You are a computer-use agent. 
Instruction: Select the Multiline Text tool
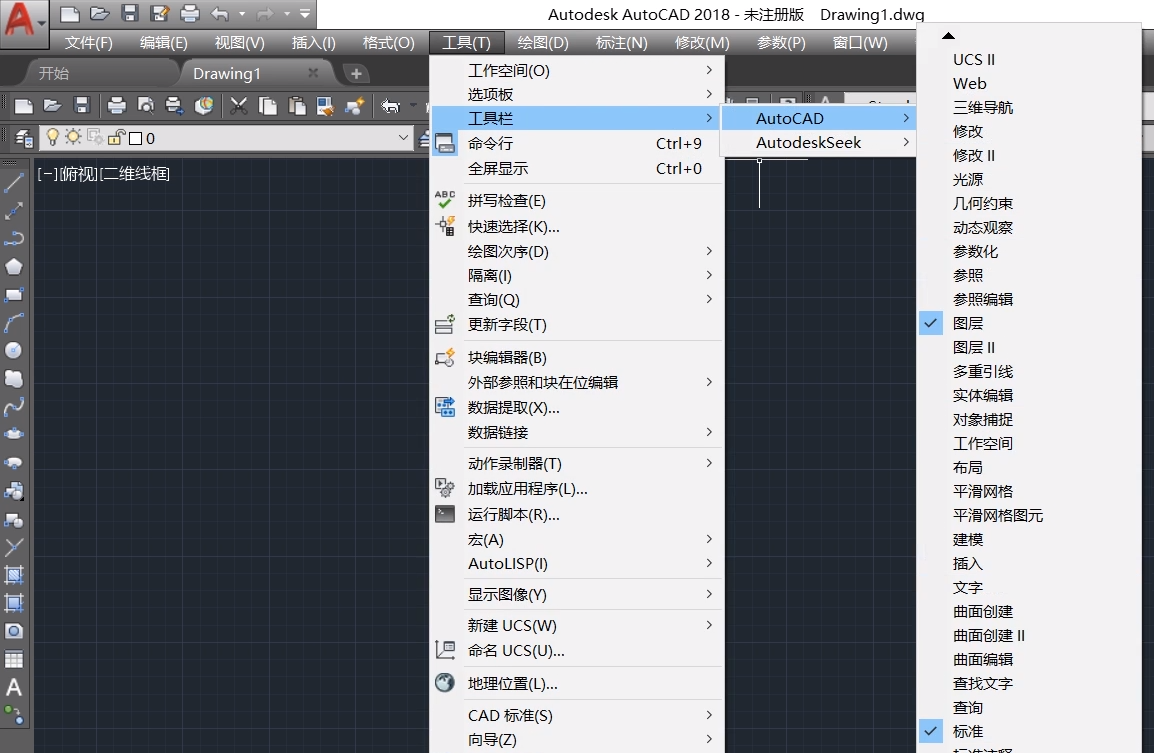pyautogui.click(x=13, y=686)
